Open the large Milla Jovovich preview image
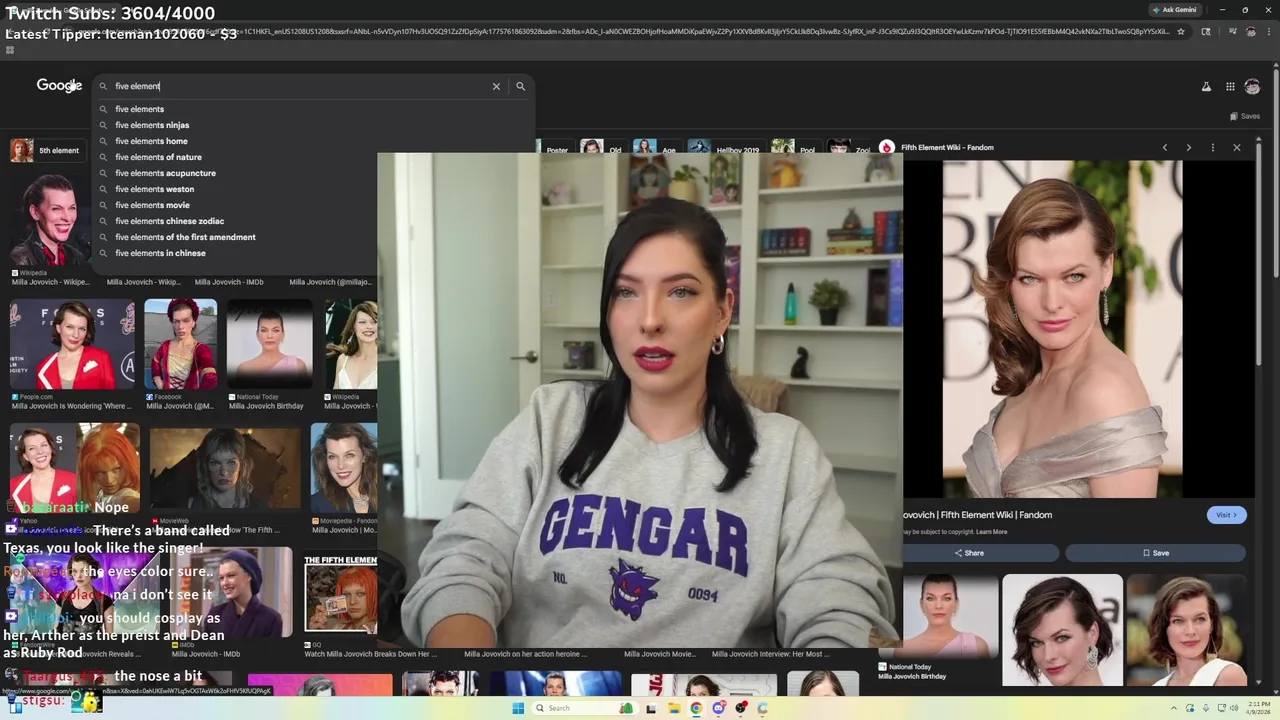The width and height of the screenshot is (1280, 720). pyautogui.click(x=1062, y=329)
